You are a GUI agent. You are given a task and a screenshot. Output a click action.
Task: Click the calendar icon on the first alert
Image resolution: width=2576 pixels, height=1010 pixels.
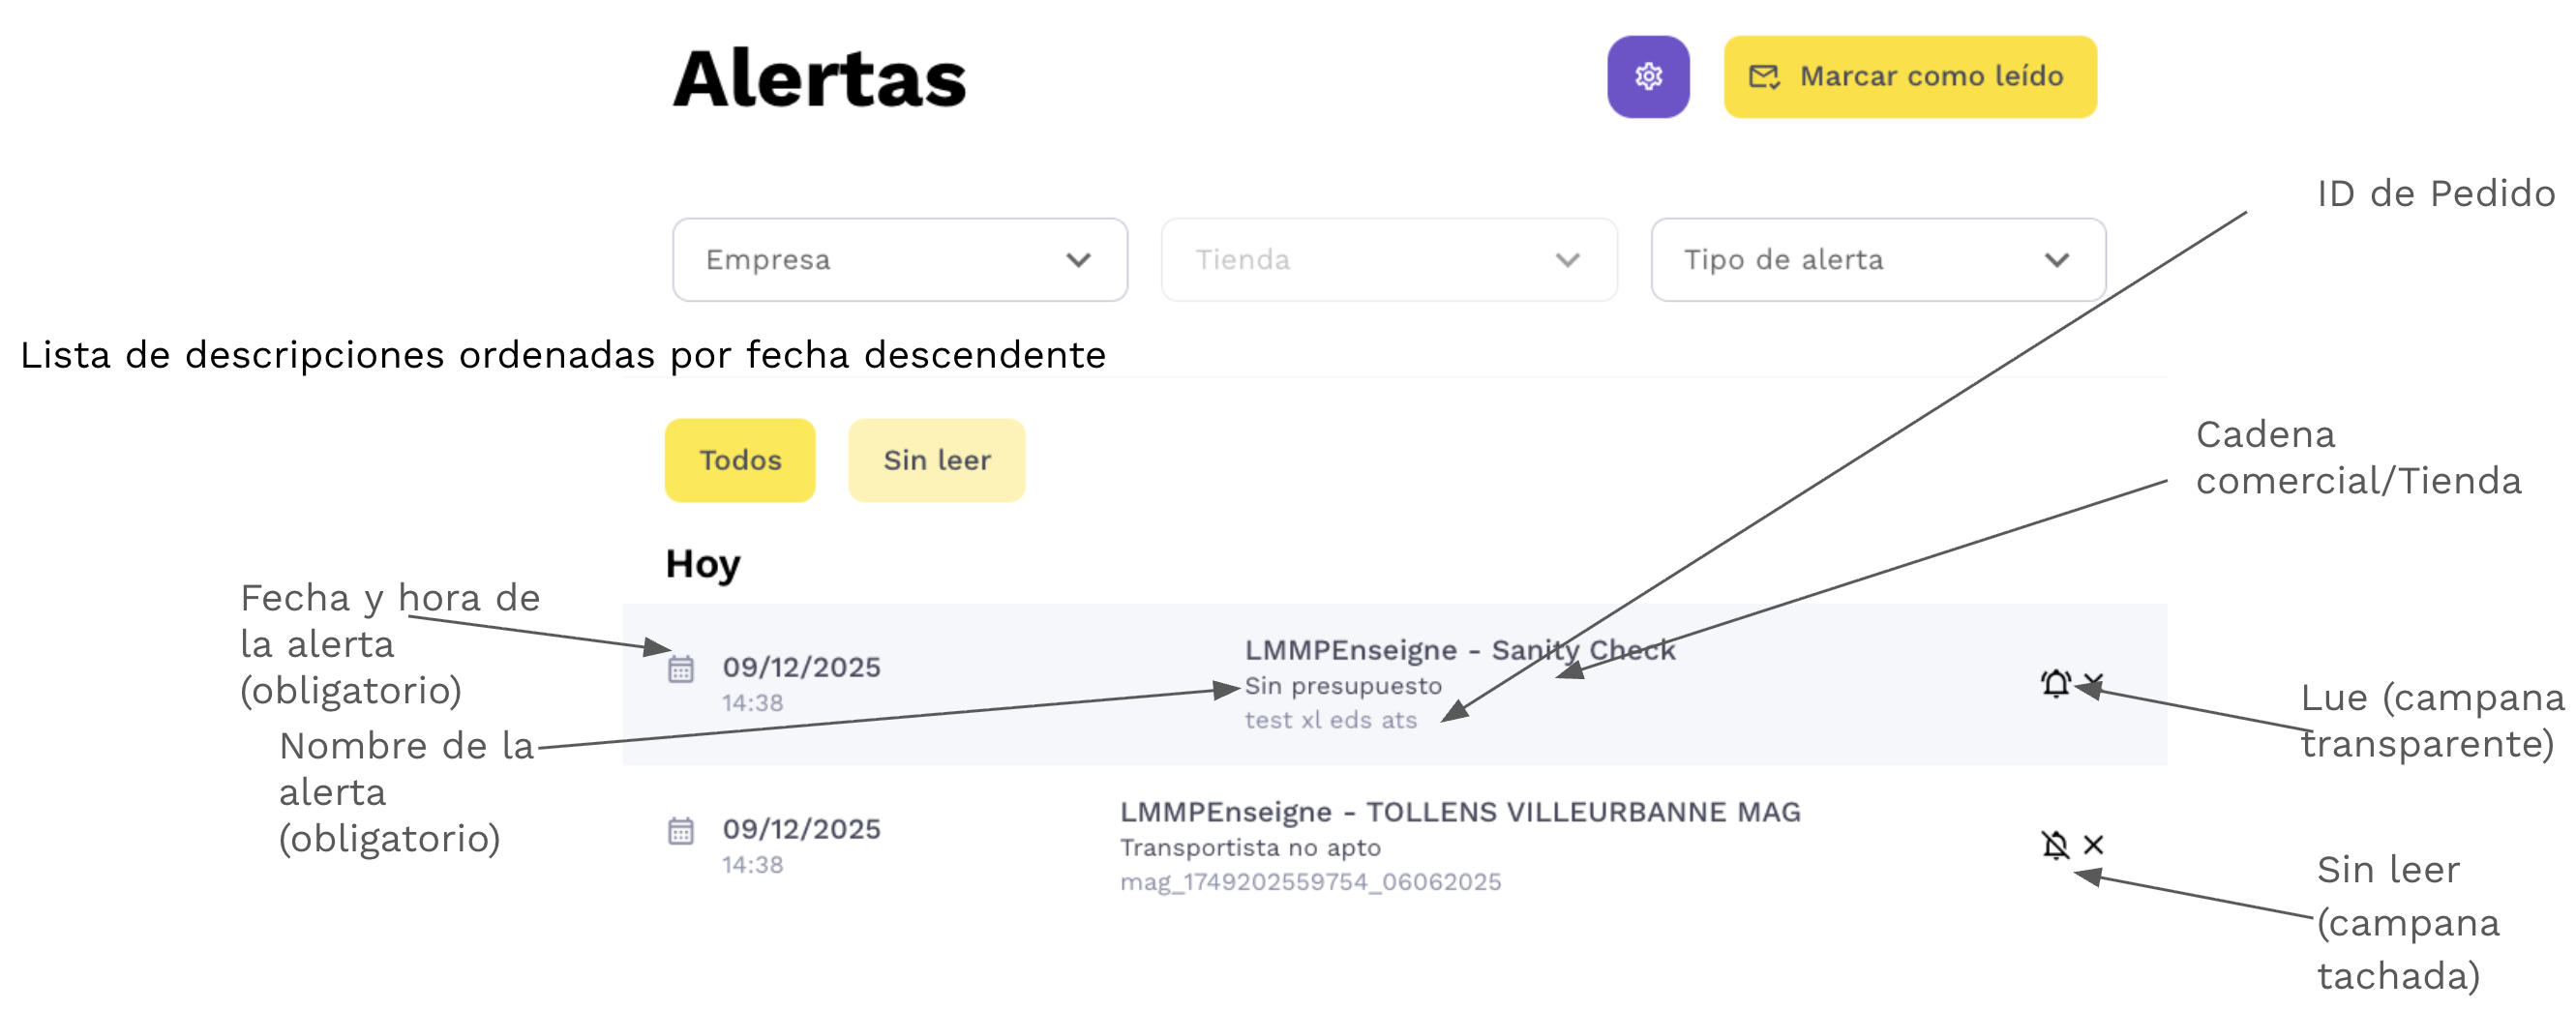tap(680, 669)
